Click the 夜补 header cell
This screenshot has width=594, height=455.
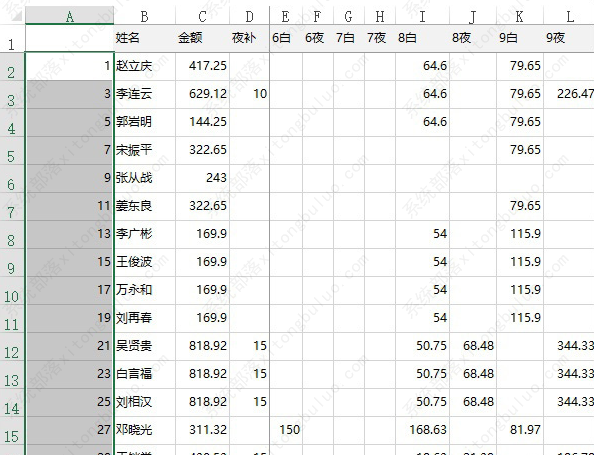249,38
